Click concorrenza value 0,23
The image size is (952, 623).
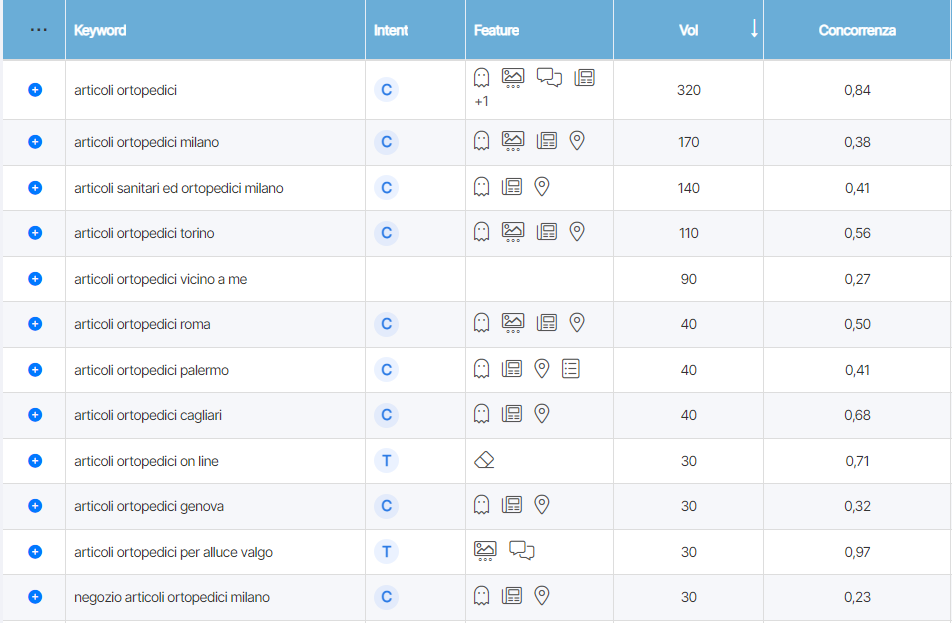coord(857,597)
